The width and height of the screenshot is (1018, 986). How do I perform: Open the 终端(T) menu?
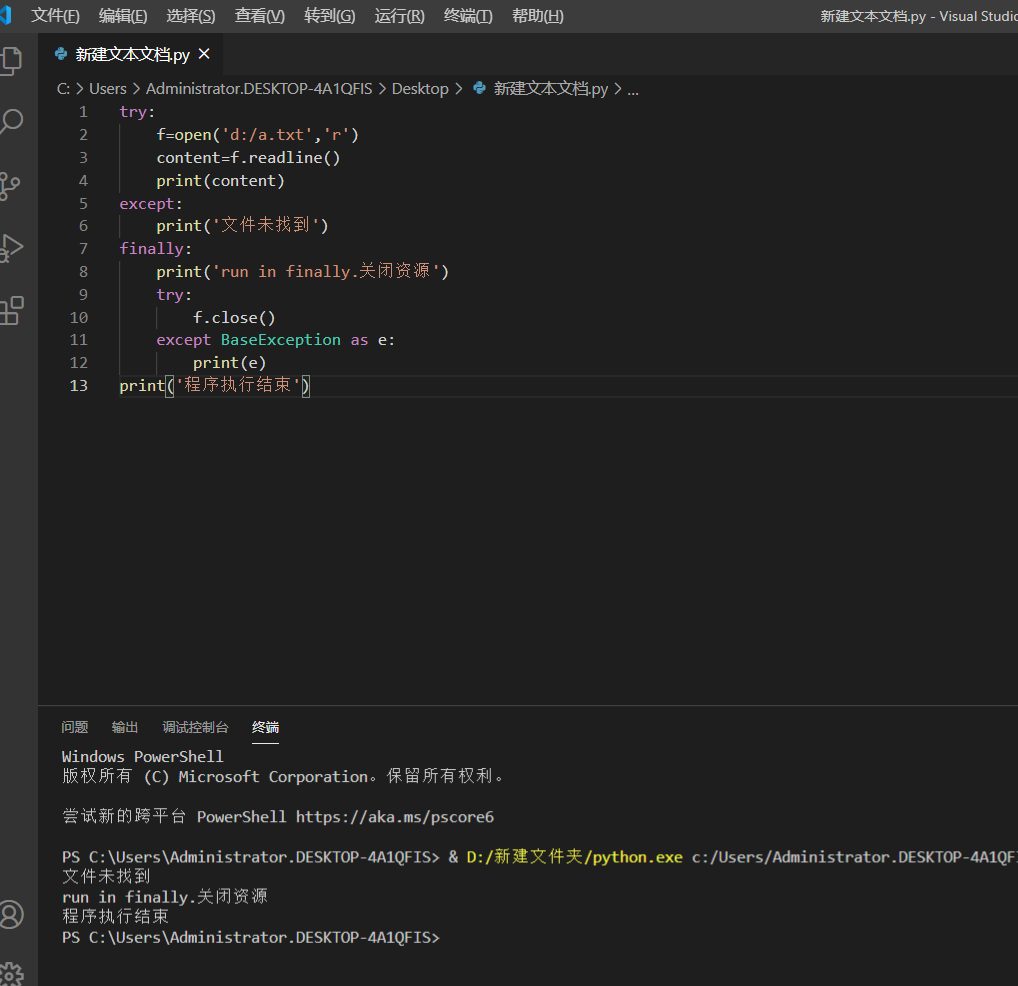pyautogui.click(x=468, y=16)
